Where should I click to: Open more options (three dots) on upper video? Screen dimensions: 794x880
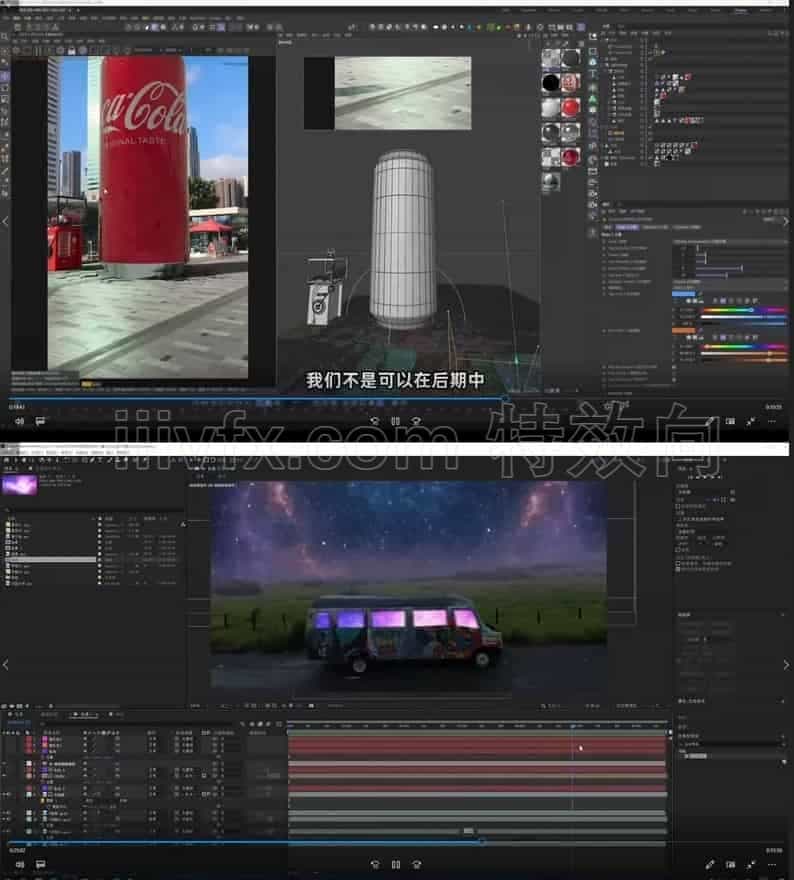point(772,421)
